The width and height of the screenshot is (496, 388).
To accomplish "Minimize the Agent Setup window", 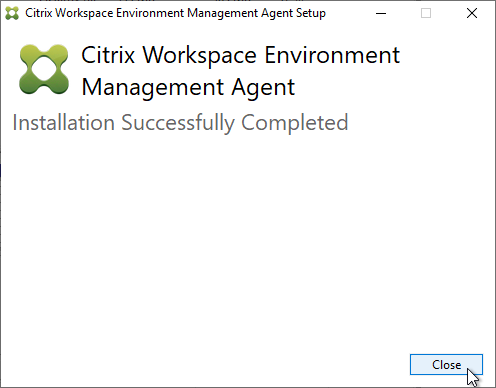I will pos(381,13).
